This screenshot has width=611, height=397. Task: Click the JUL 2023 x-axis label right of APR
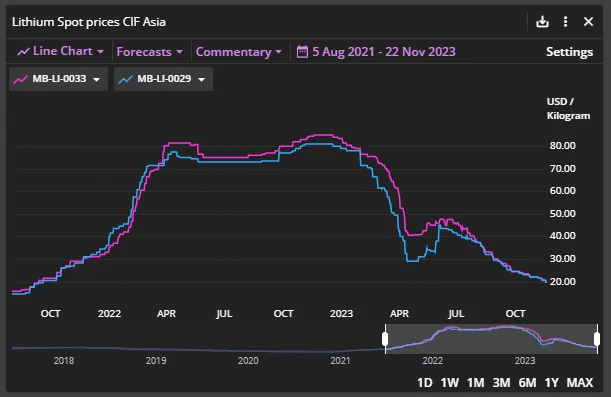456,314
